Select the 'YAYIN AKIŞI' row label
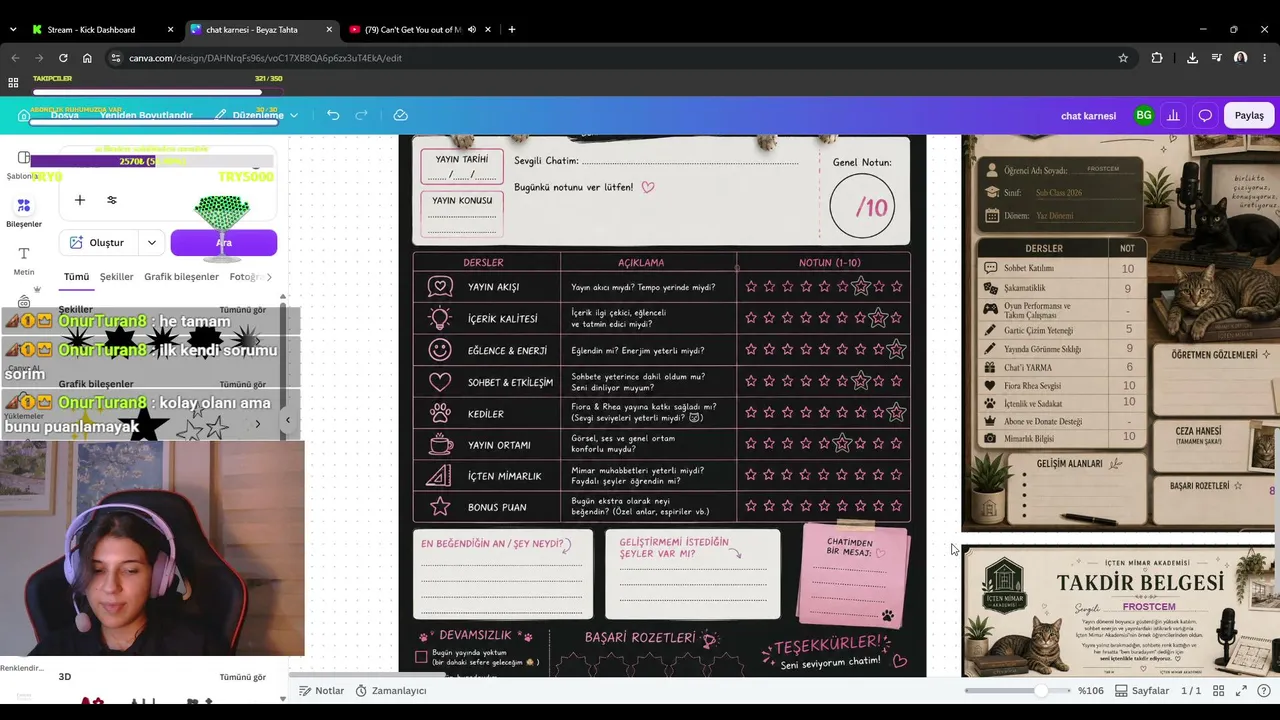1280x720 pixels. (x=493, y=287)
